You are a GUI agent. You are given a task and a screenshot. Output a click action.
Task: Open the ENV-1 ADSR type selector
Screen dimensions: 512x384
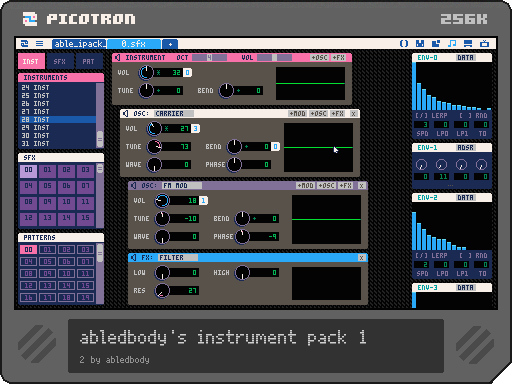tap(465, 148)
